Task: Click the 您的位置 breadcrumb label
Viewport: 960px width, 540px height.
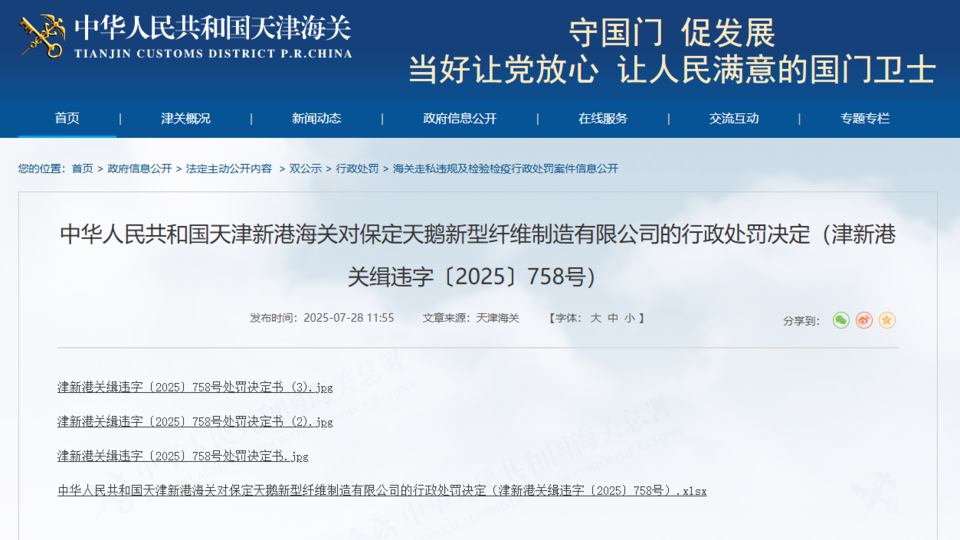Action: (42, 168)
